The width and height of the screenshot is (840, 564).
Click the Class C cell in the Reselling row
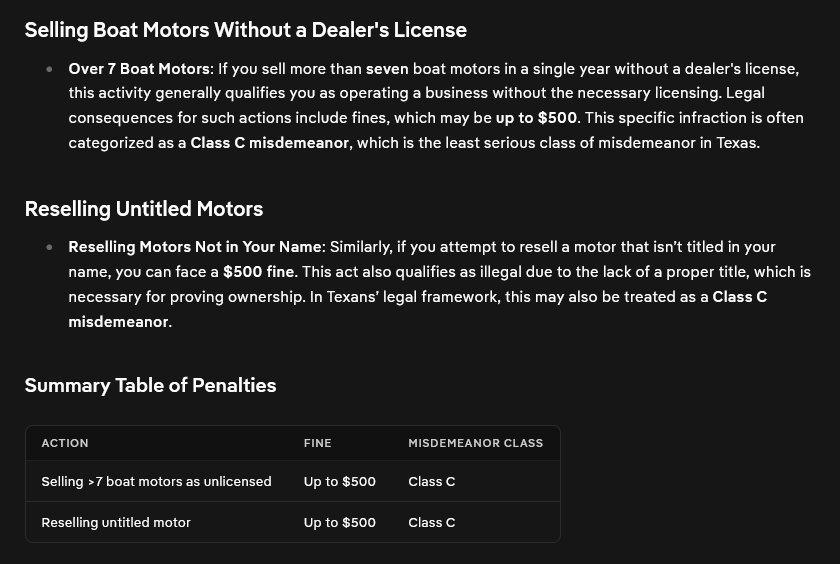(432, 522)
